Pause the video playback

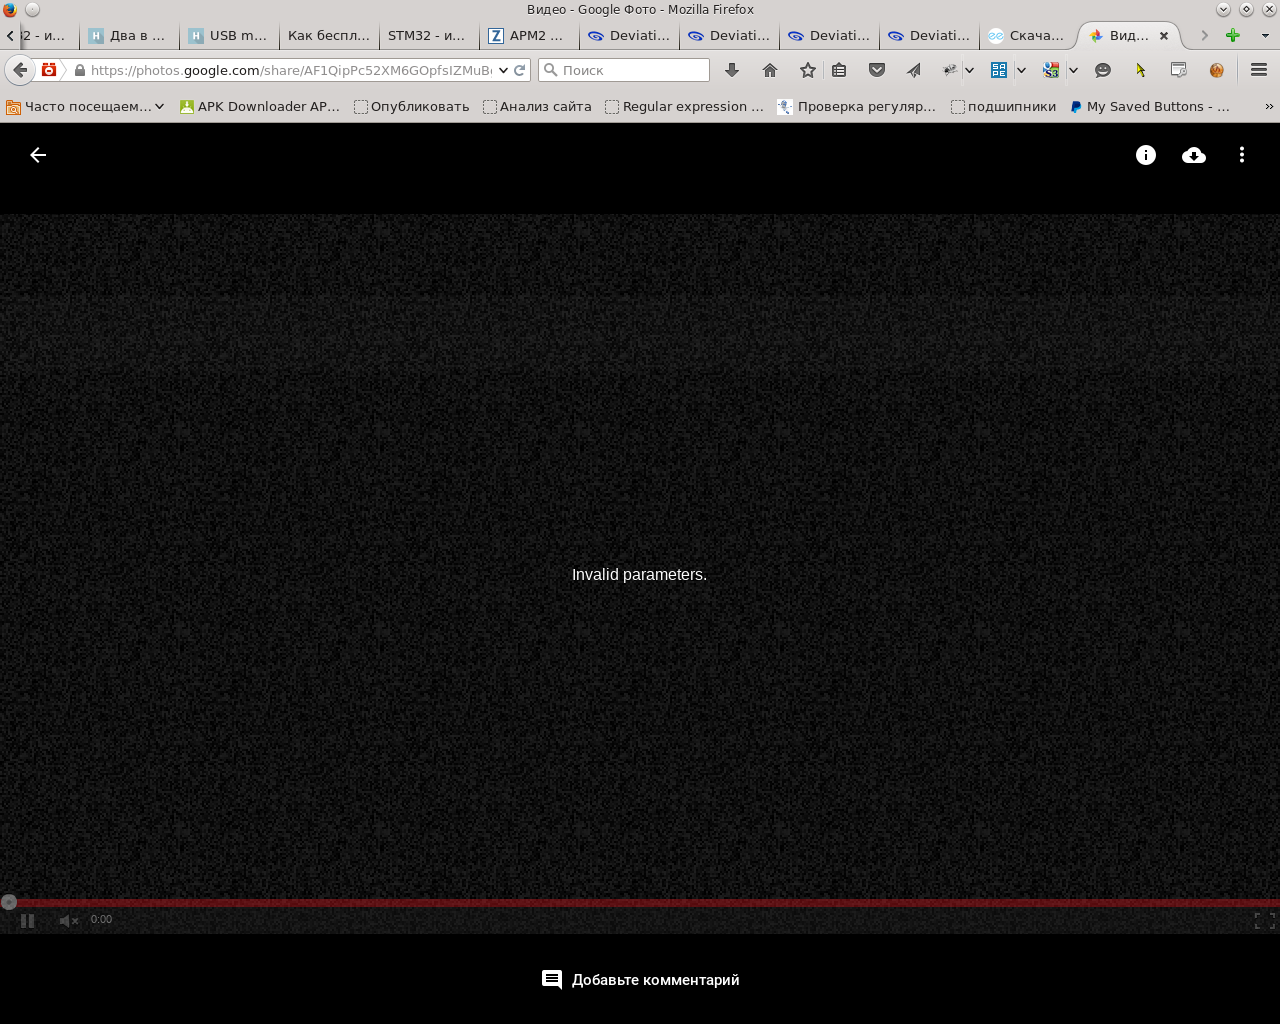pyautogui.click(x=27, y=920)
